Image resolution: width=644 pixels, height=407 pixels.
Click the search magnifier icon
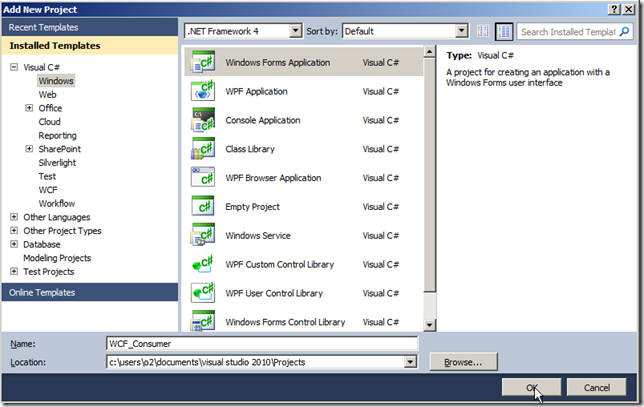(x=624, y=31)
